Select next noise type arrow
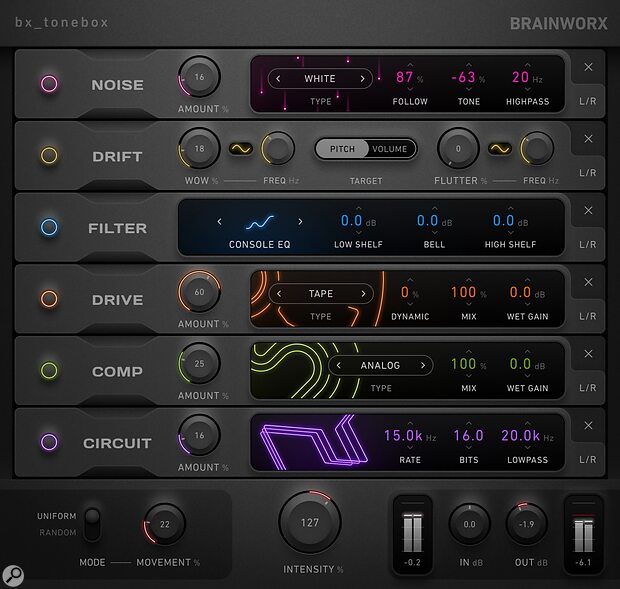620x589 pixels. (x=362, y=79)
